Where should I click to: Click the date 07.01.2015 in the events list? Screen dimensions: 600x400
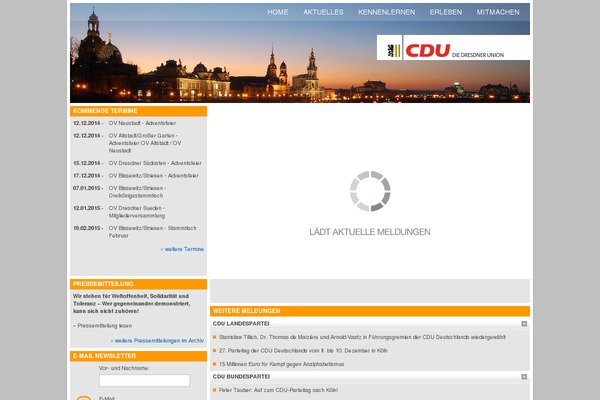(87, 188)
